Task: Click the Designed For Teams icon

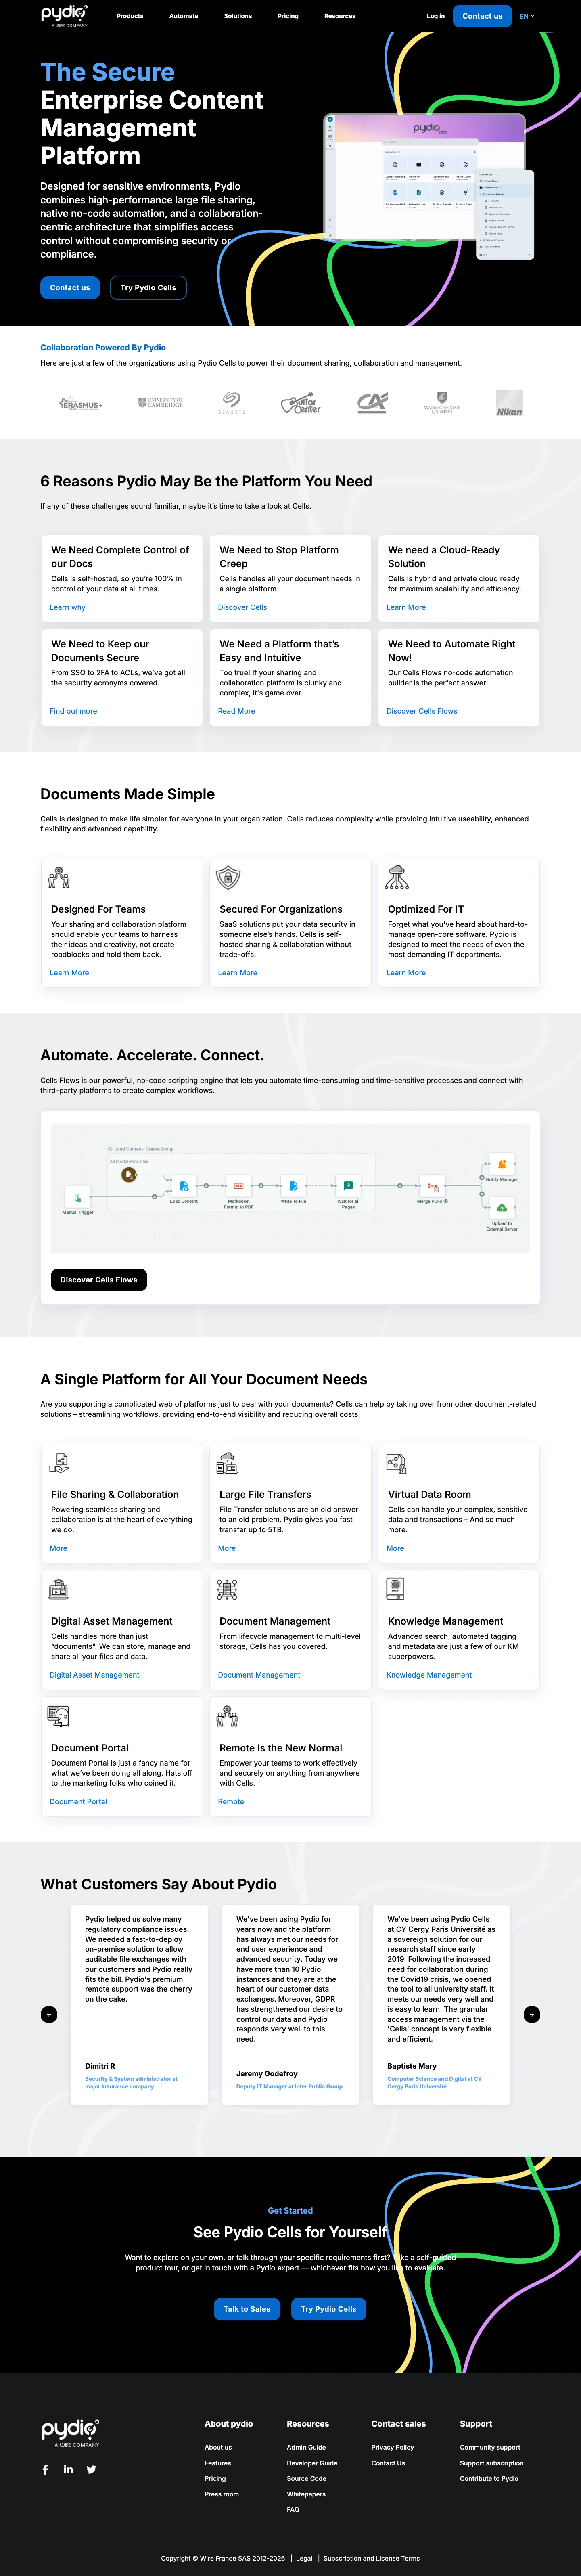Action: click(x=59, y=878)
